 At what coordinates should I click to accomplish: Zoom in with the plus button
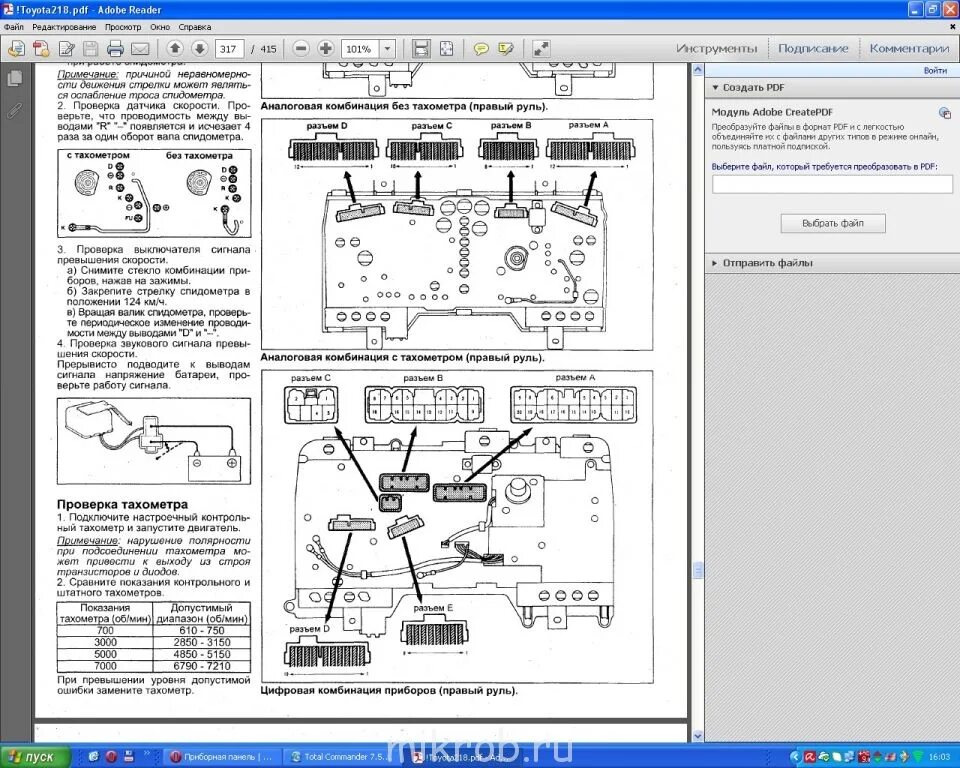click(326, 48)
